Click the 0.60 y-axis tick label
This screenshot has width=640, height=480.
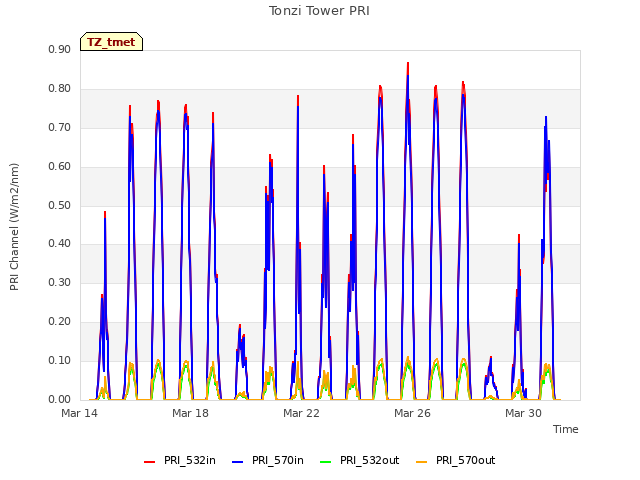60,167
